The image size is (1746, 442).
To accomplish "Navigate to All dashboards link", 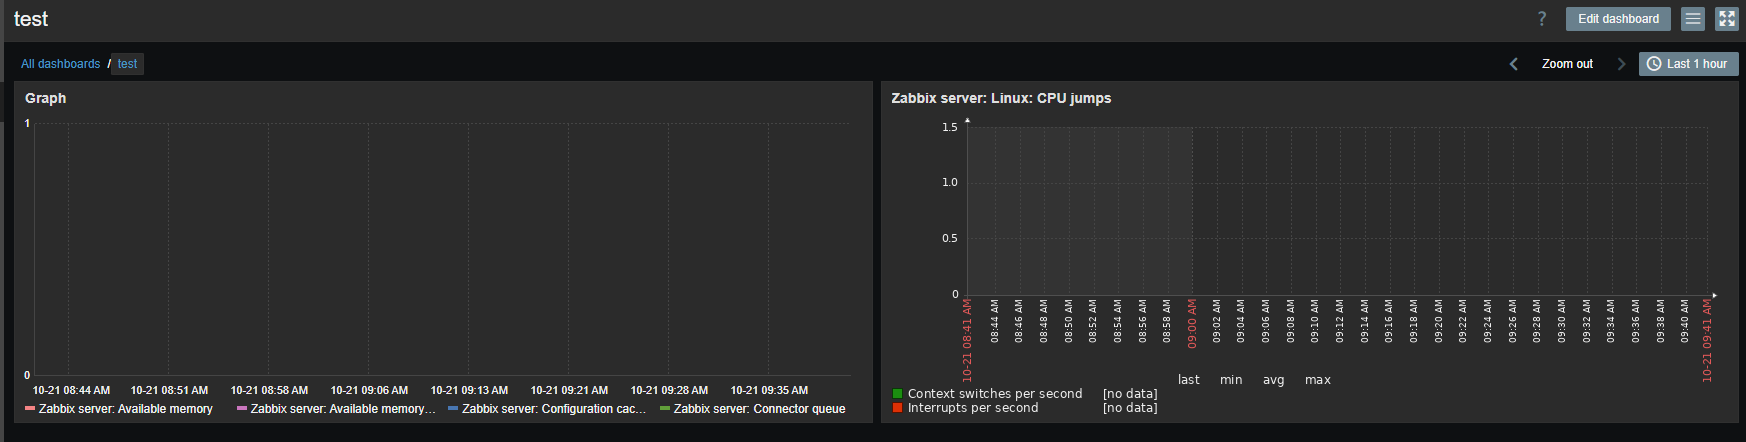I will coord(60,64).
